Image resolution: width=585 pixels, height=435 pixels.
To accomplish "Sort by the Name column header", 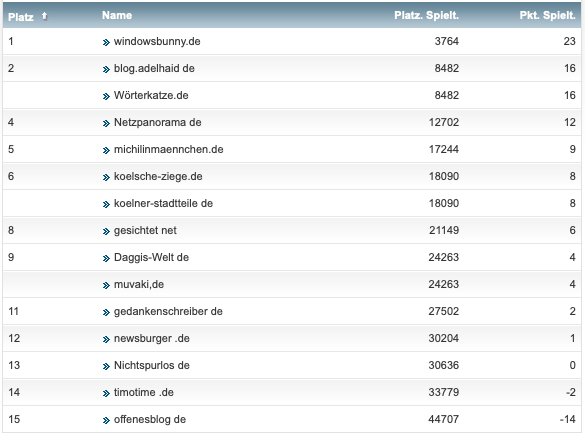I will pyautogui.click(x=117, y=15).
